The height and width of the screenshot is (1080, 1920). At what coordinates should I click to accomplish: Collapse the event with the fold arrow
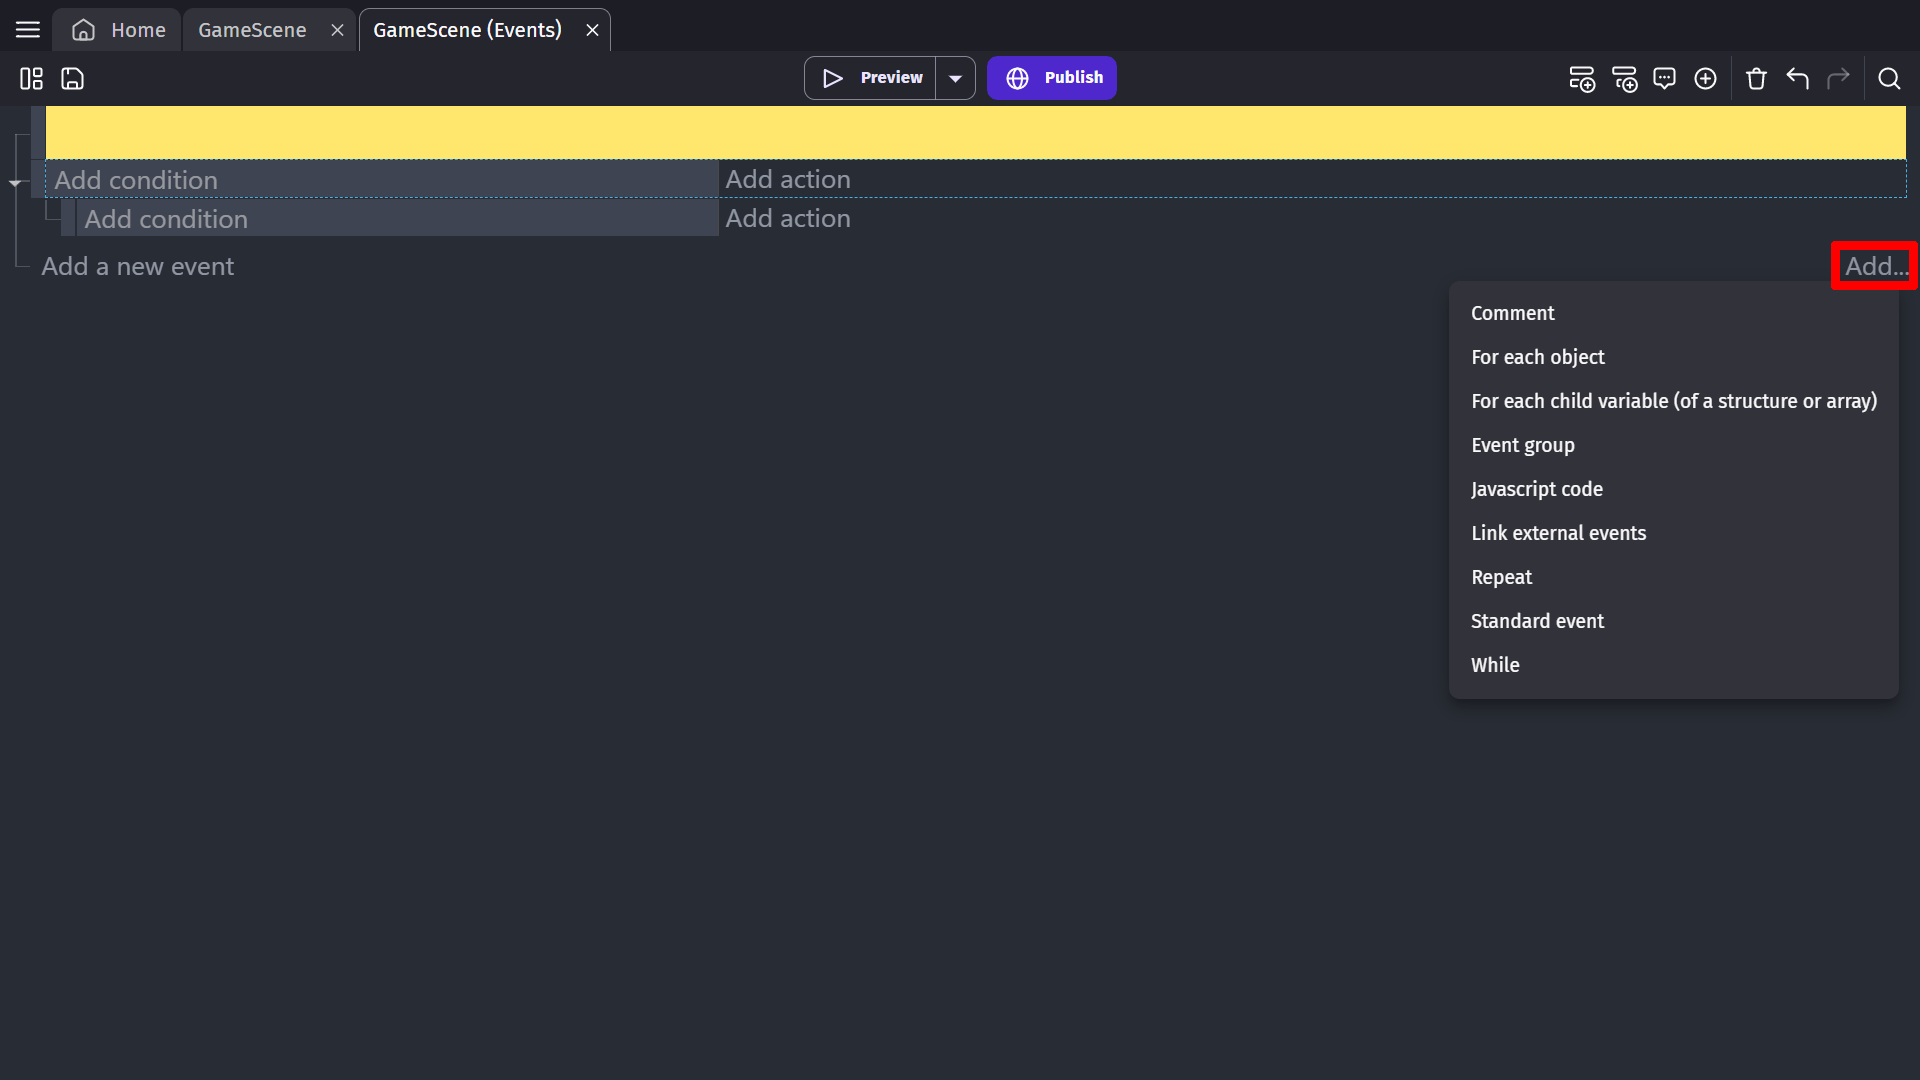[15, 183]
